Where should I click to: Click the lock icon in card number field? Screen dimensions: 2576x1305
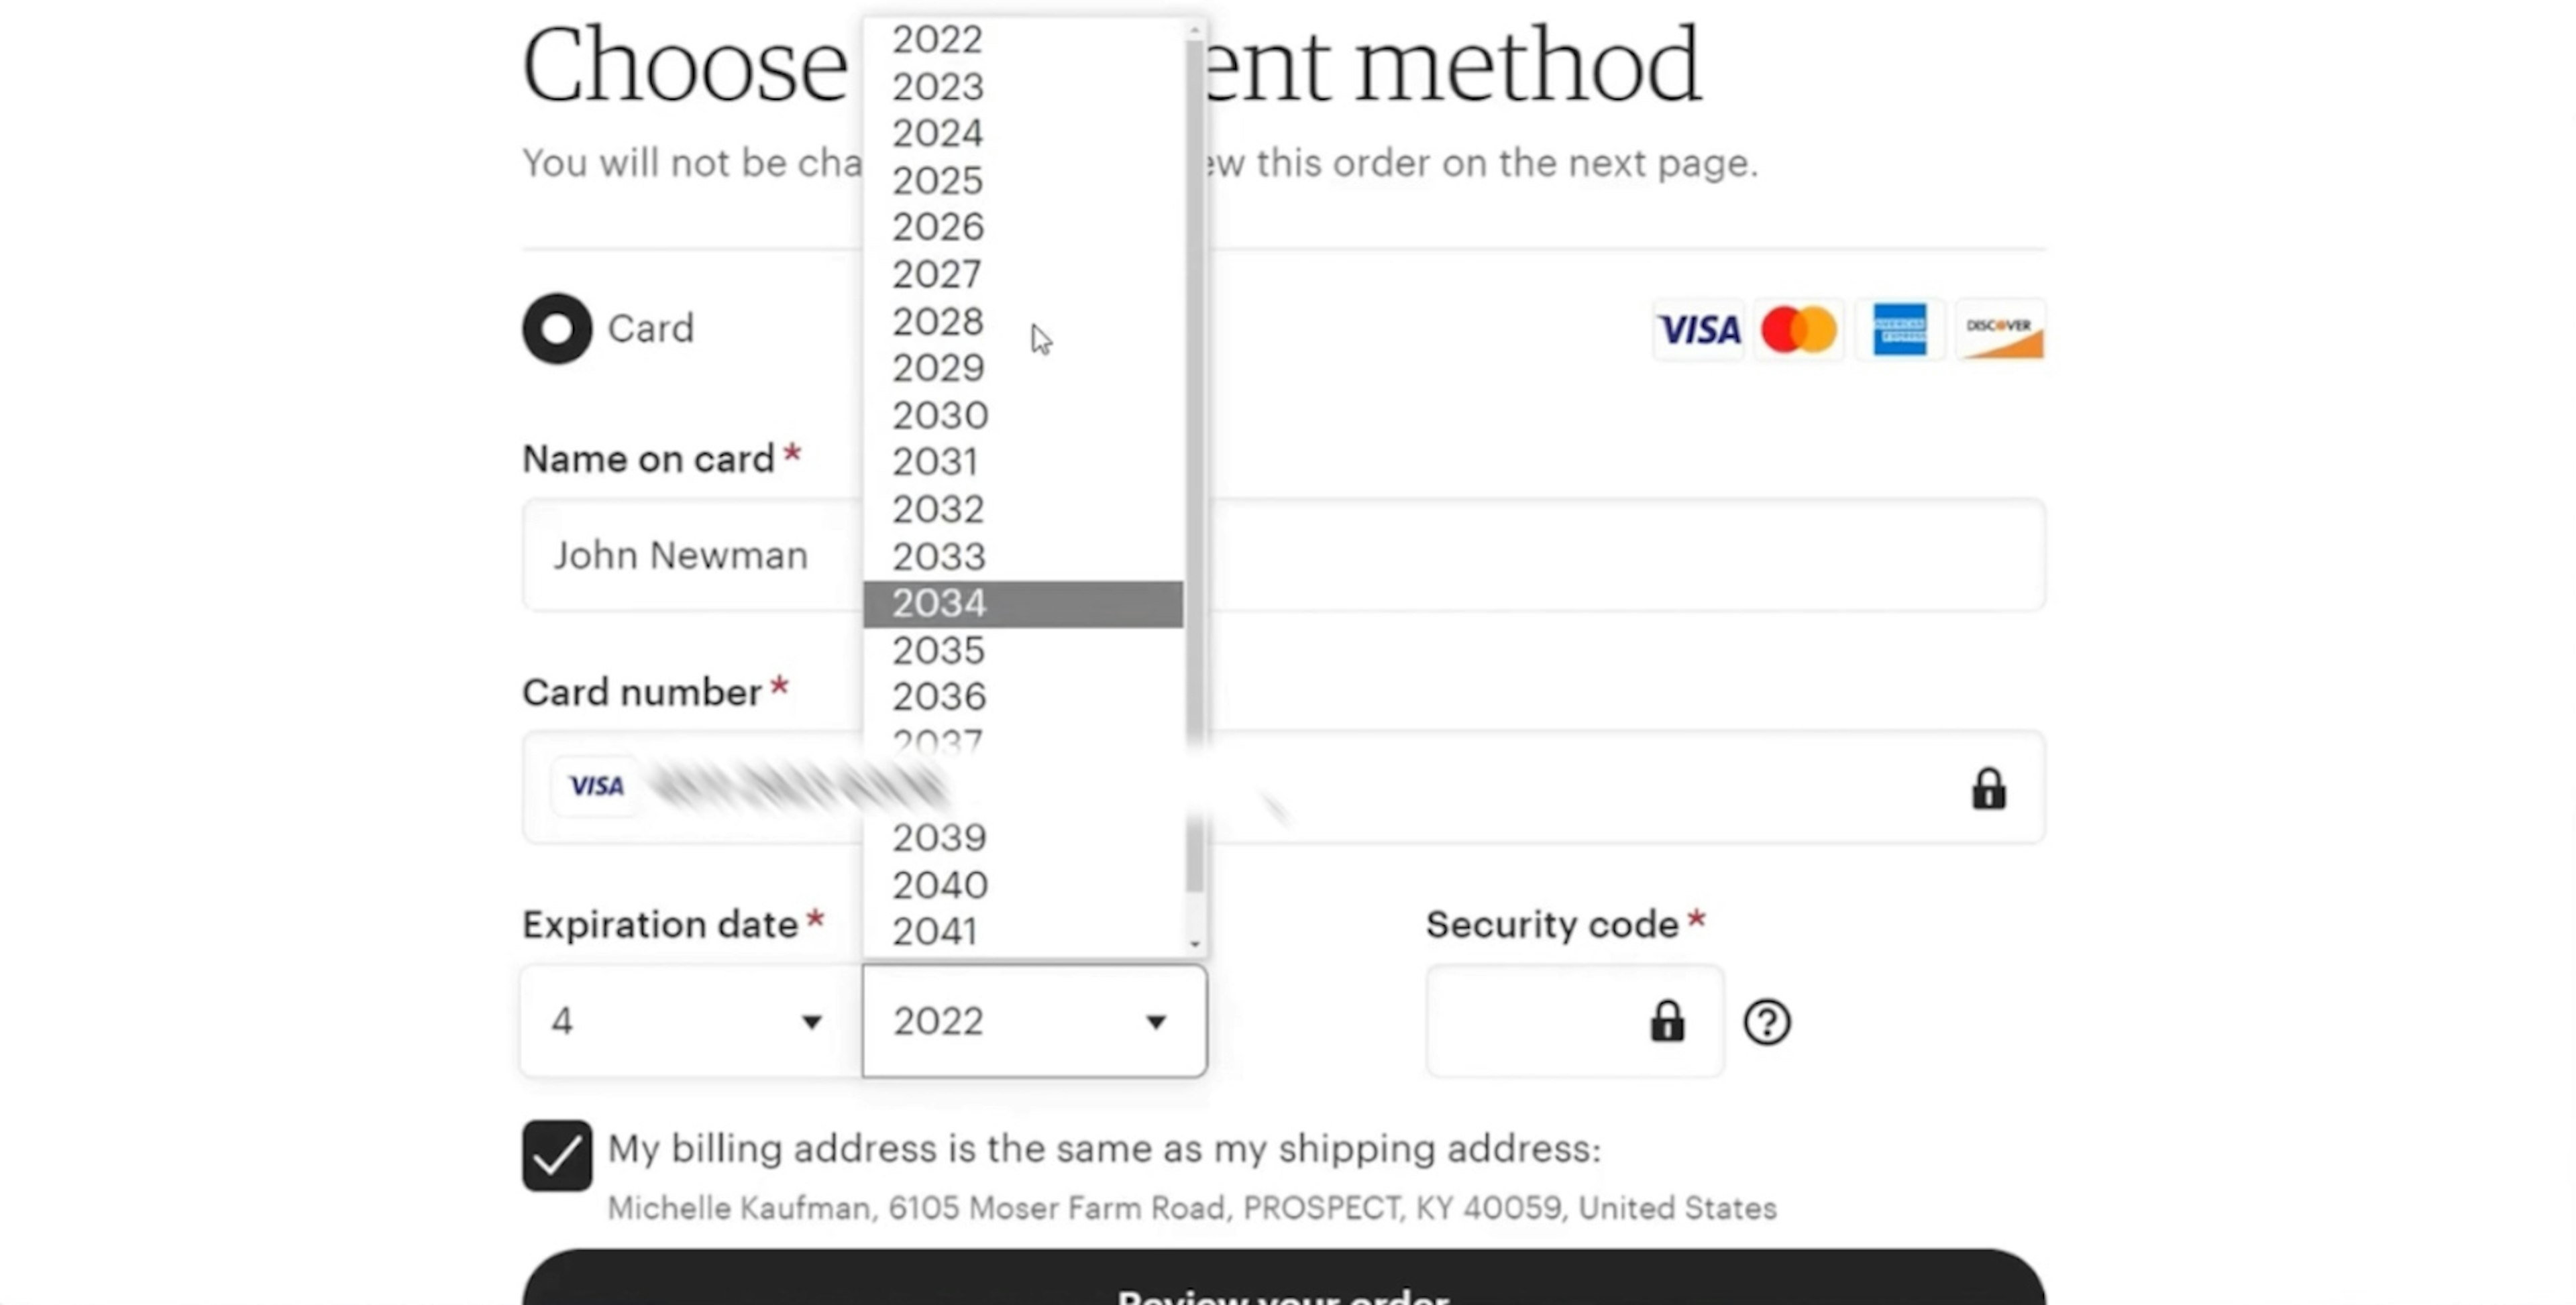coord(1988,789)
